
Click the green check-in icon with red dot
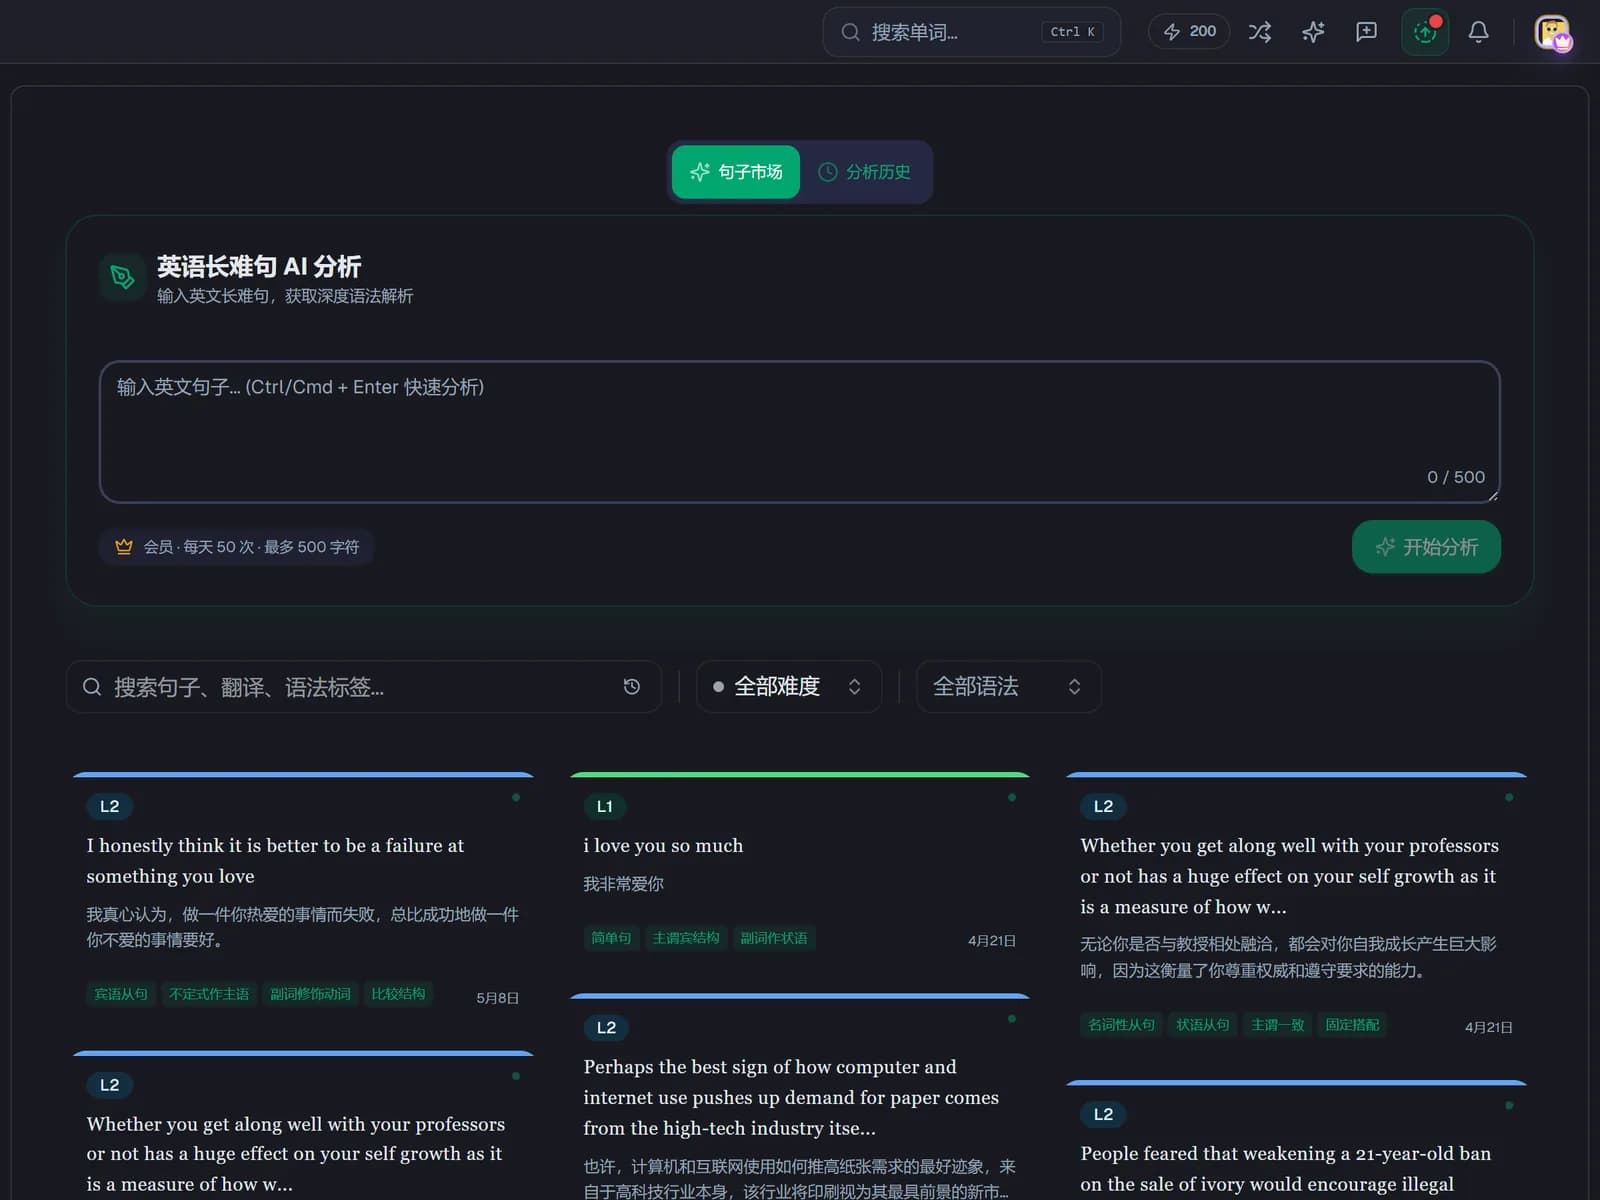[1425, 32]
